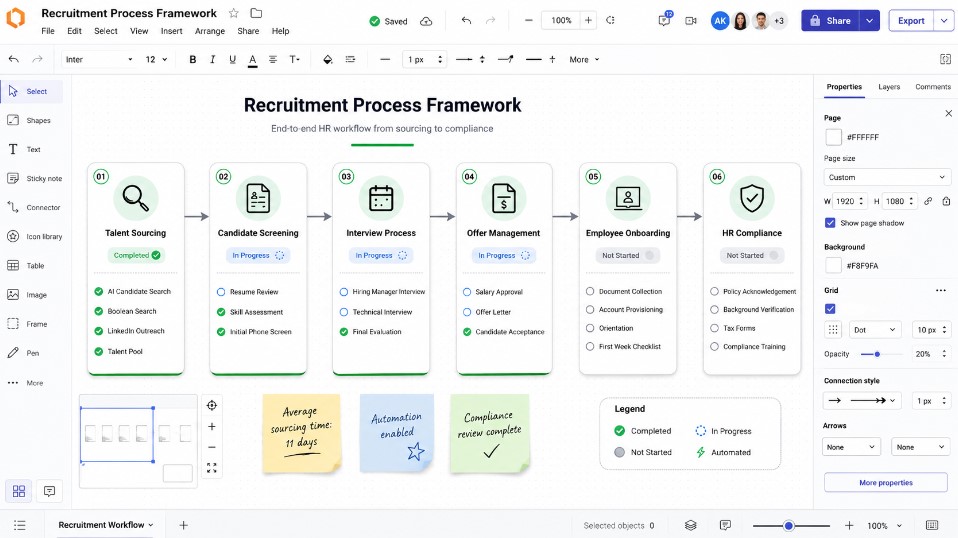The height and width of the screenshot is (538, 958).
Task: Close the Properties panel
Action: click(948, 113)
